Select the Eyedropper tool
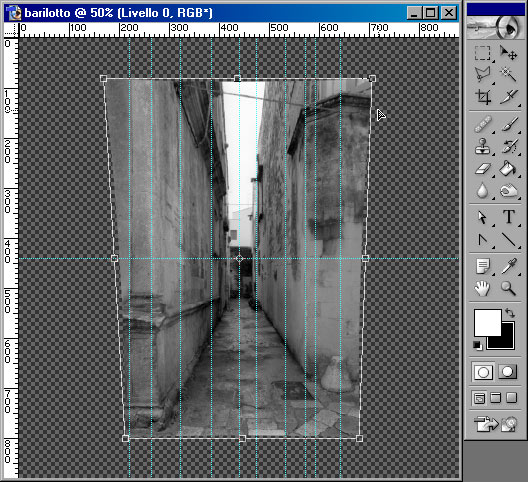Image resolution: width=528 pixels, height=482 pixels. (x=508, y=266)
